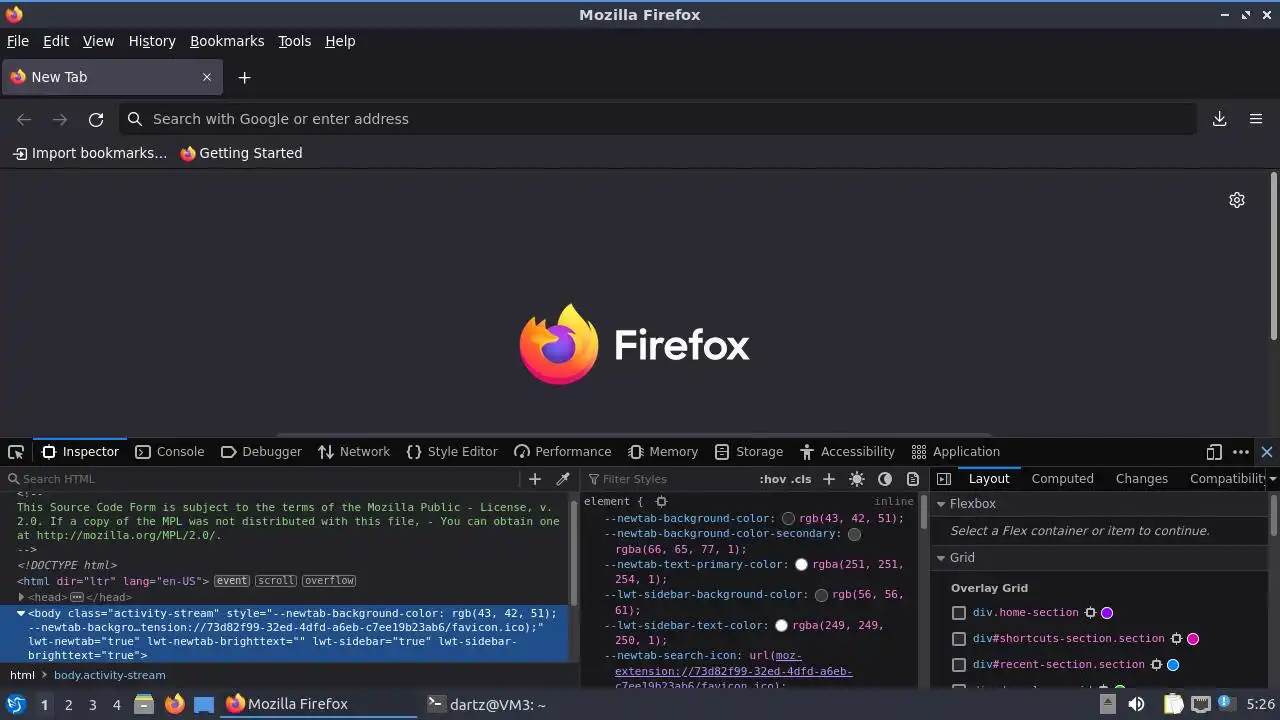Open the Firefox hamburger application menu

tap(1256, 119)
